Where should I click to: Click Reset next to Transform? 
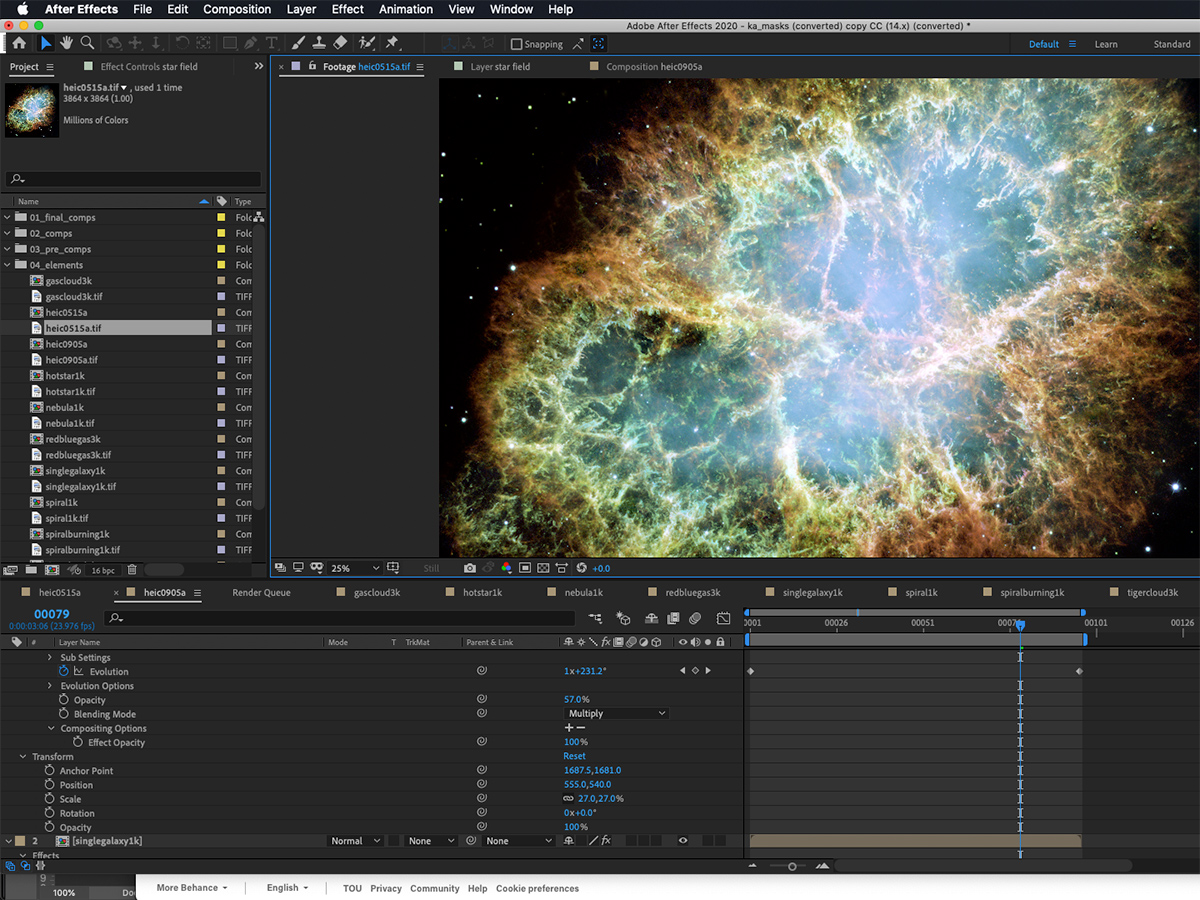pyautogui.click(x=574, y=756)
